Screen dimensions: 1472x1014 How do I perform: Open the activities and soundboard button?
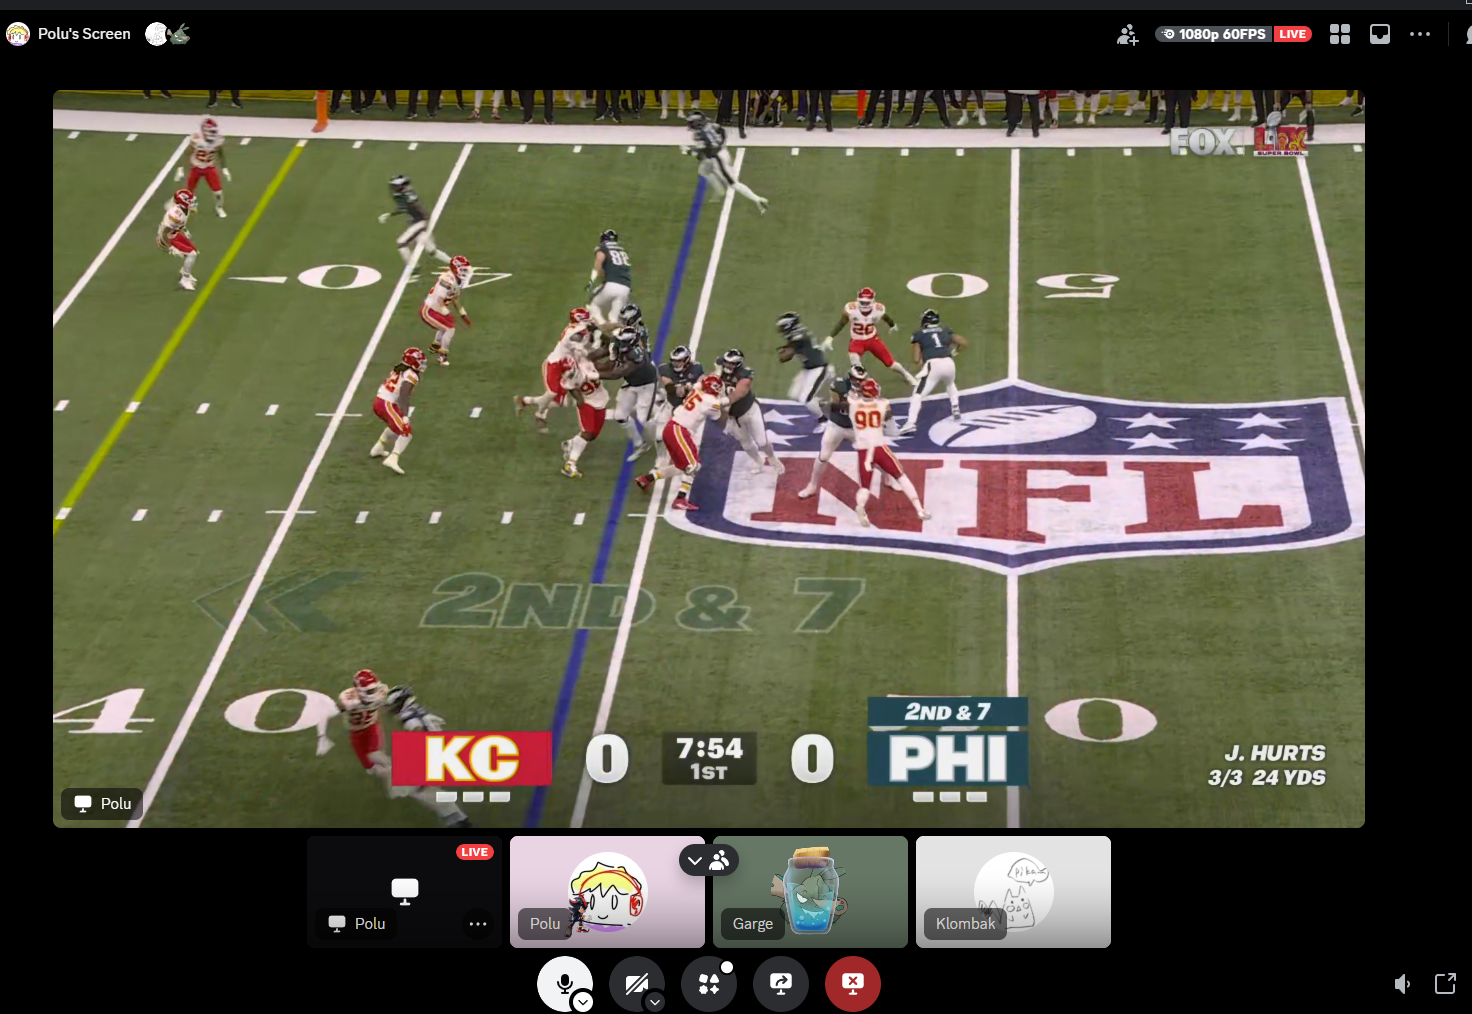tap(709, 984)
